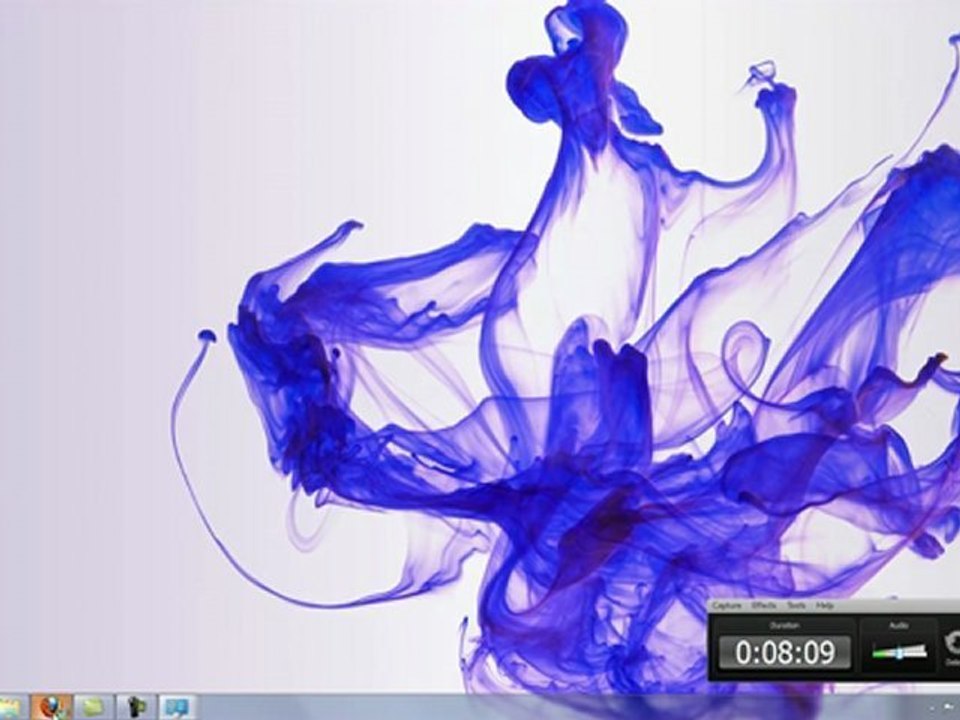960x720 pixels.
Task: Open the Tools menu in the recorder
Action: point(797,606)
